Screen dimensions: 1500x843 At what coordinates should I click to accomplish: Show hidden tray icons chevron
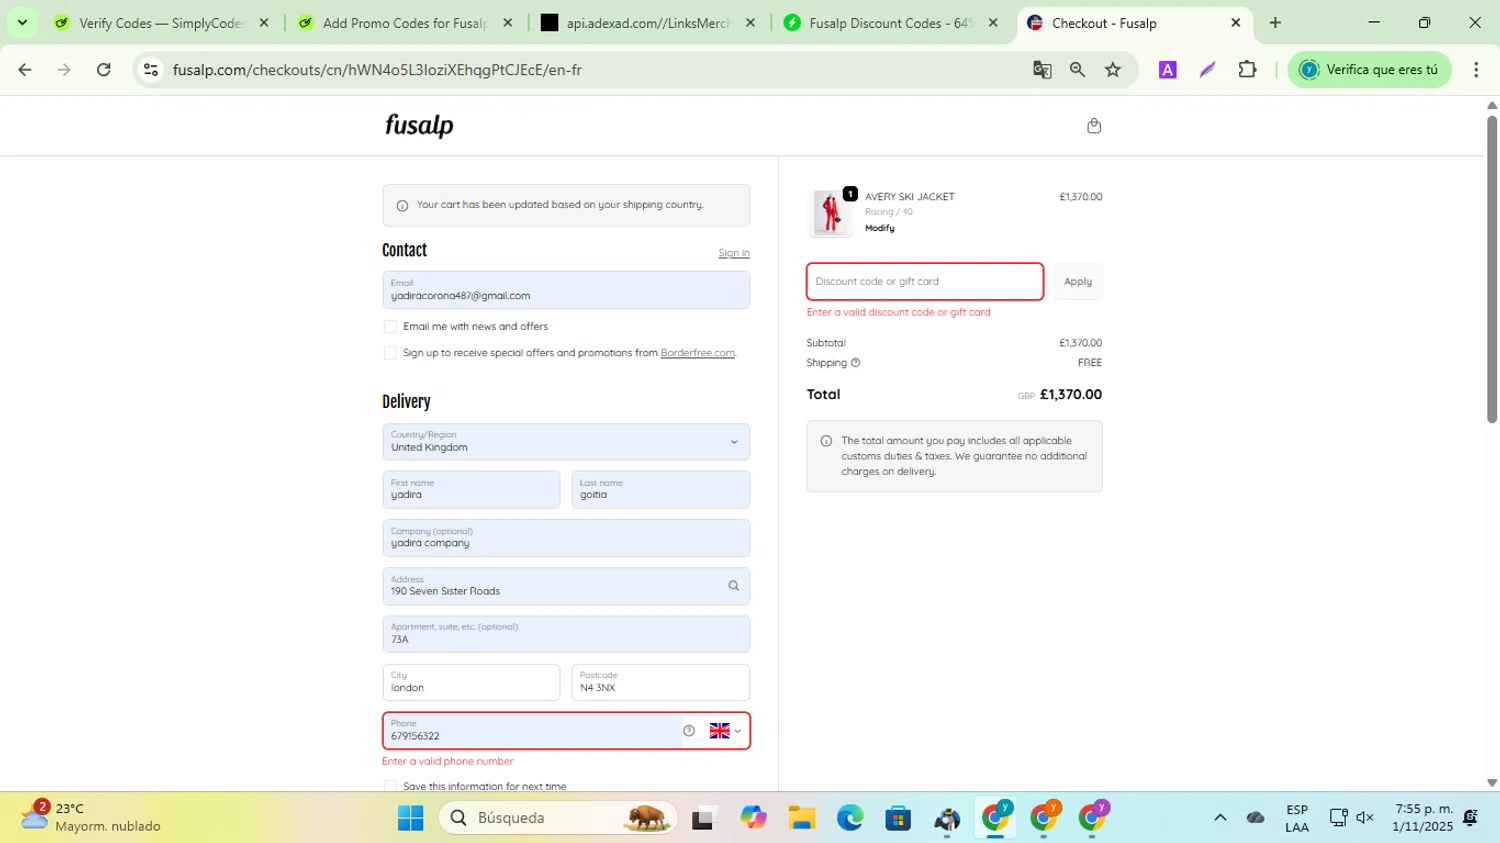[1220, 818]
